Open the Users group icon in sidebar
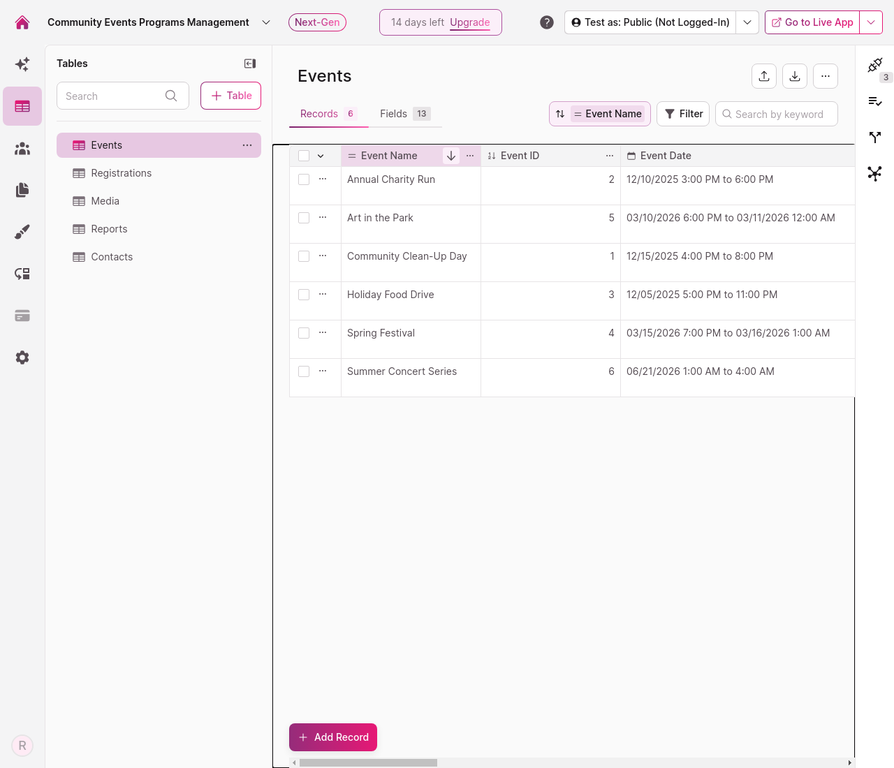The width and height of the screenshot is (894, 768). click(x=22, y=148)
